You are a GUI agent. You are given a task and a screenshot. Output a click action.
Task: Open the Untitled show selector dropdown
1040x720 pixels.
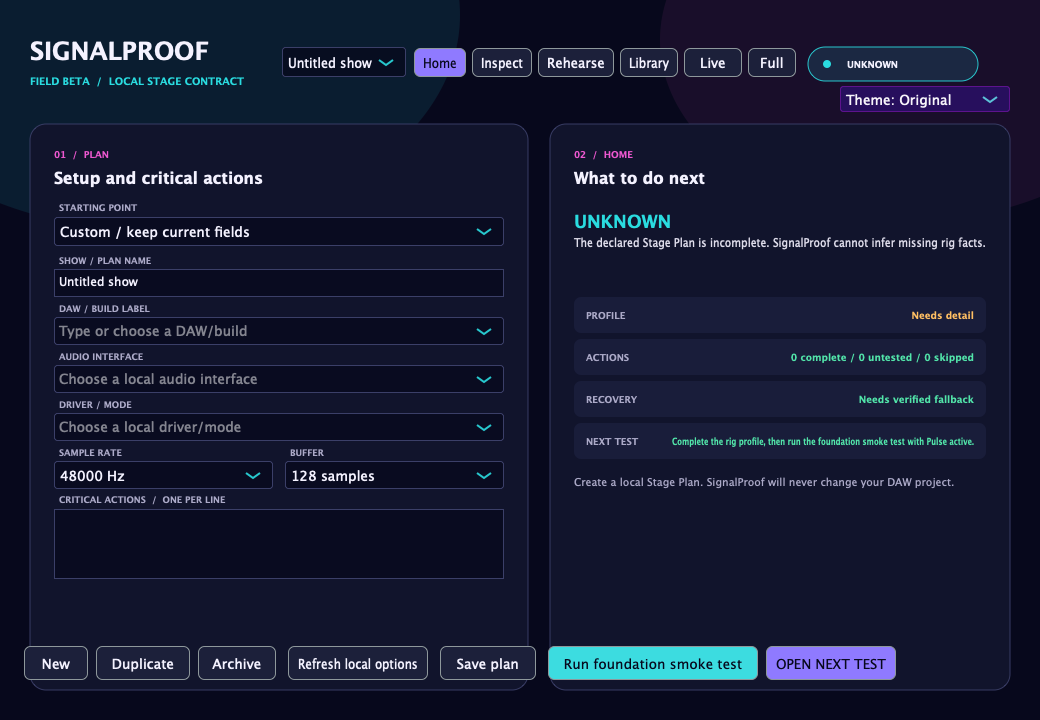pyautogui.click(x=344, y=63)
